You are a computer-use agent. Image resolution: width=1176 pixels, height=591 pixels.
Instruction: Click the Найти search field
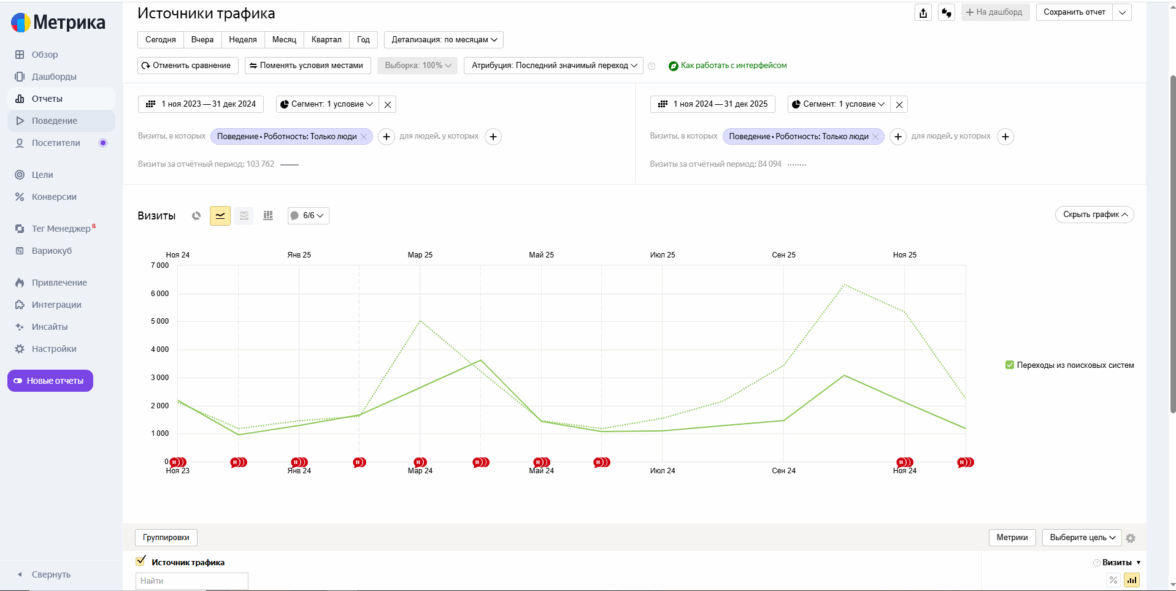point(191,581)
